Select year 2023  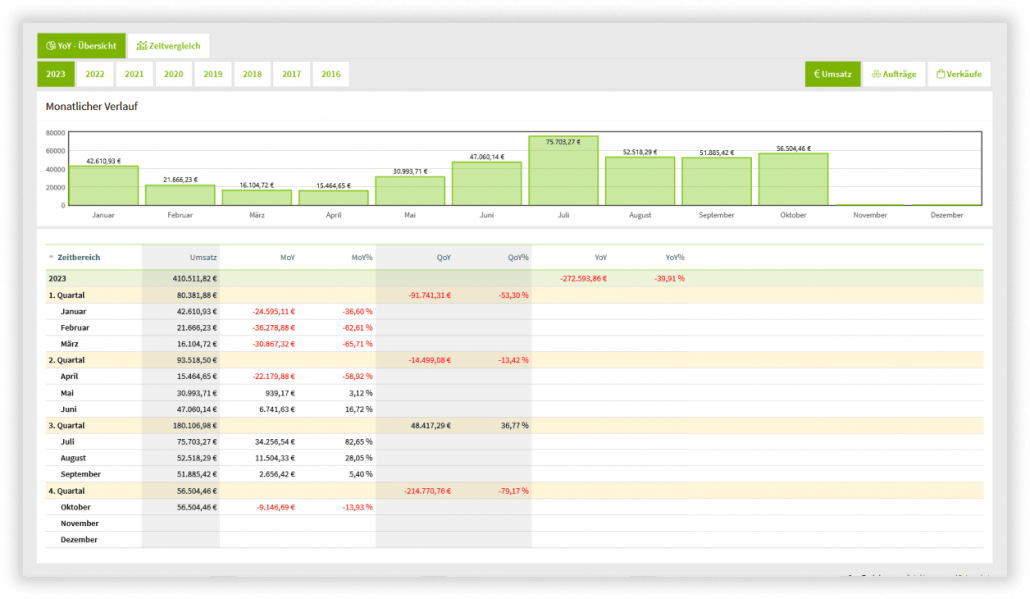coord(56,74)
